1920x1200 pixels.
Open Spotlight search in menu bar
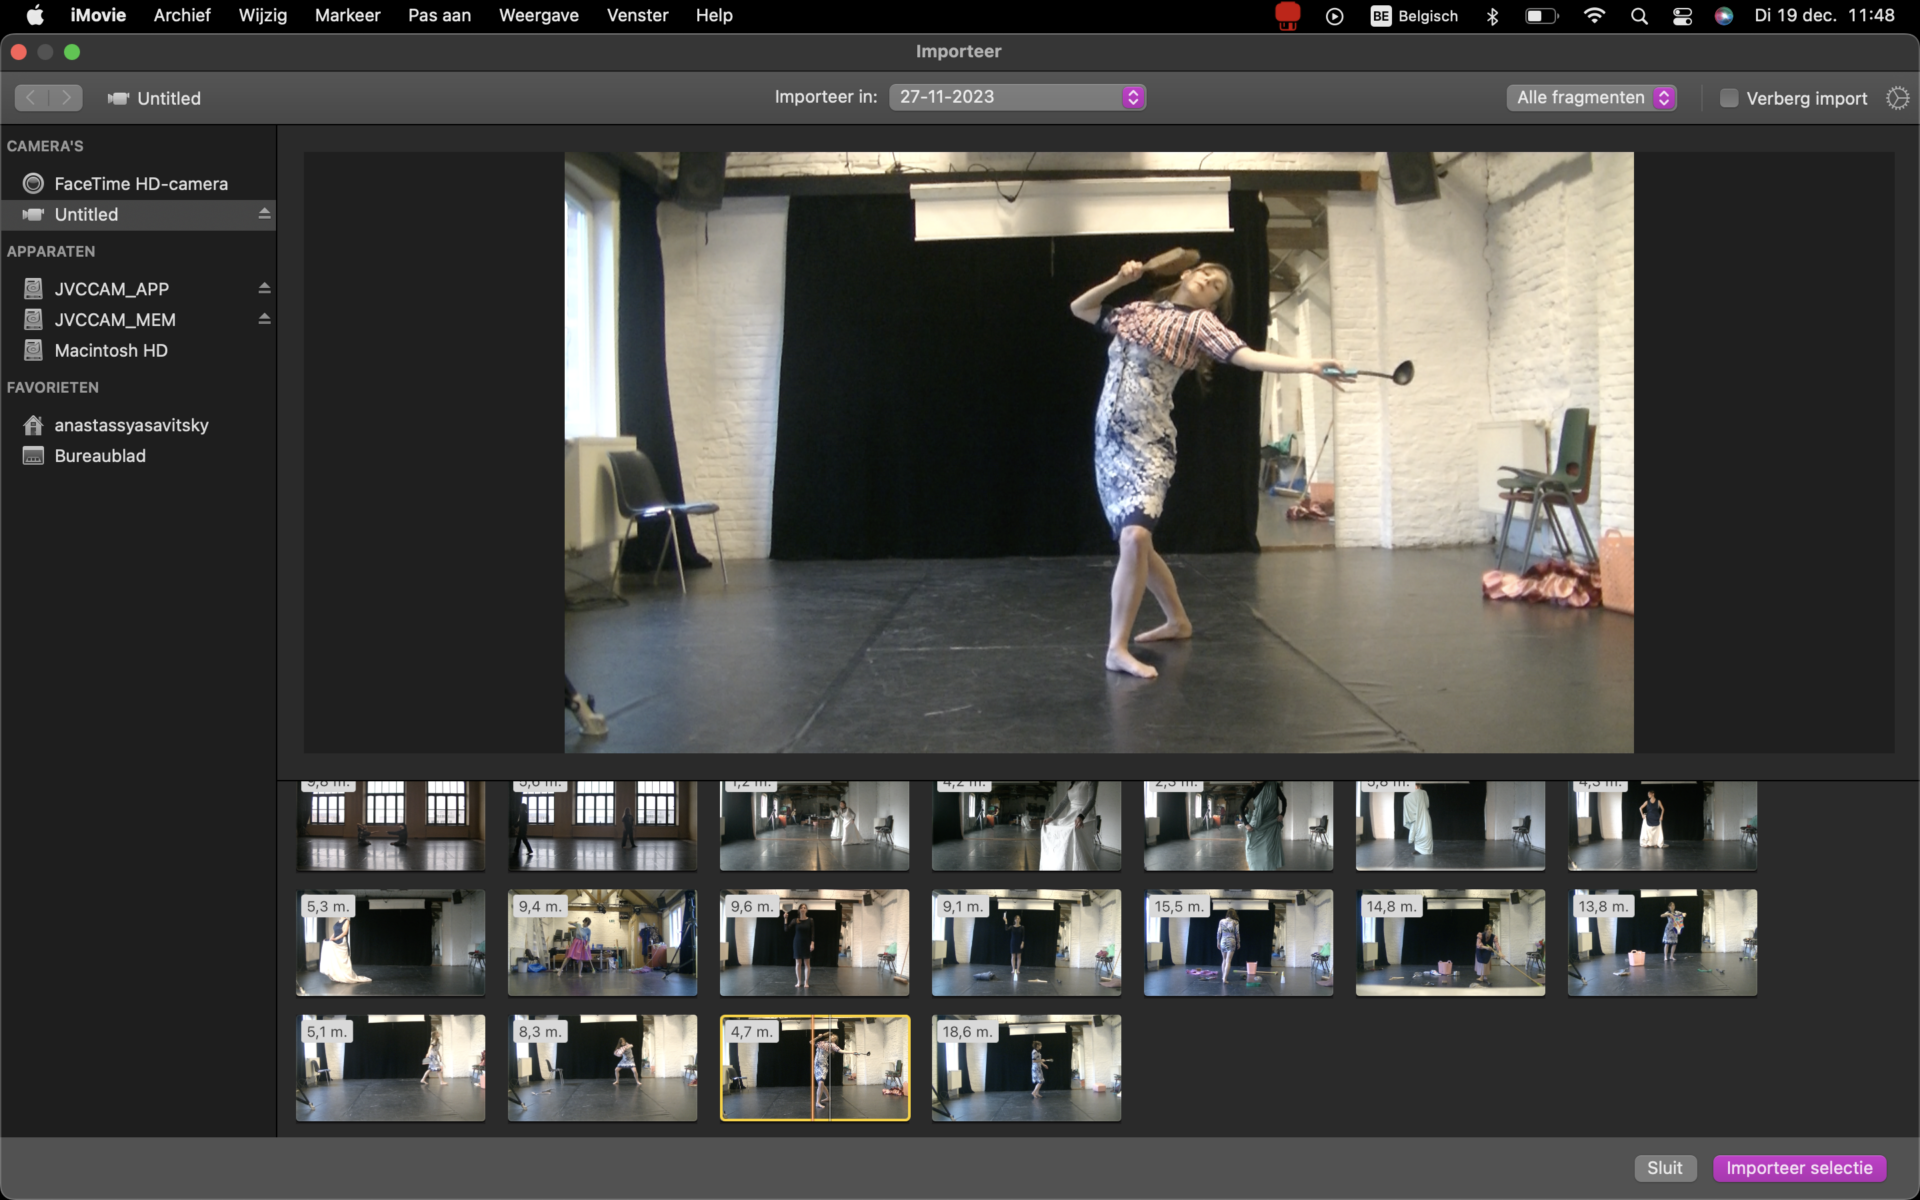click(x=1639, y=16)
